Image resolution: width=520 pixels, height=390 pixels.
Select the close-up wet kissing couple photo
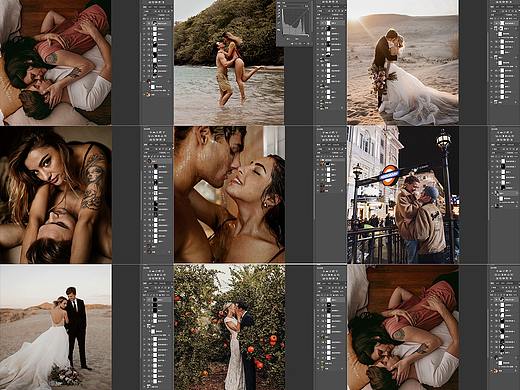[x=229, y=195]
